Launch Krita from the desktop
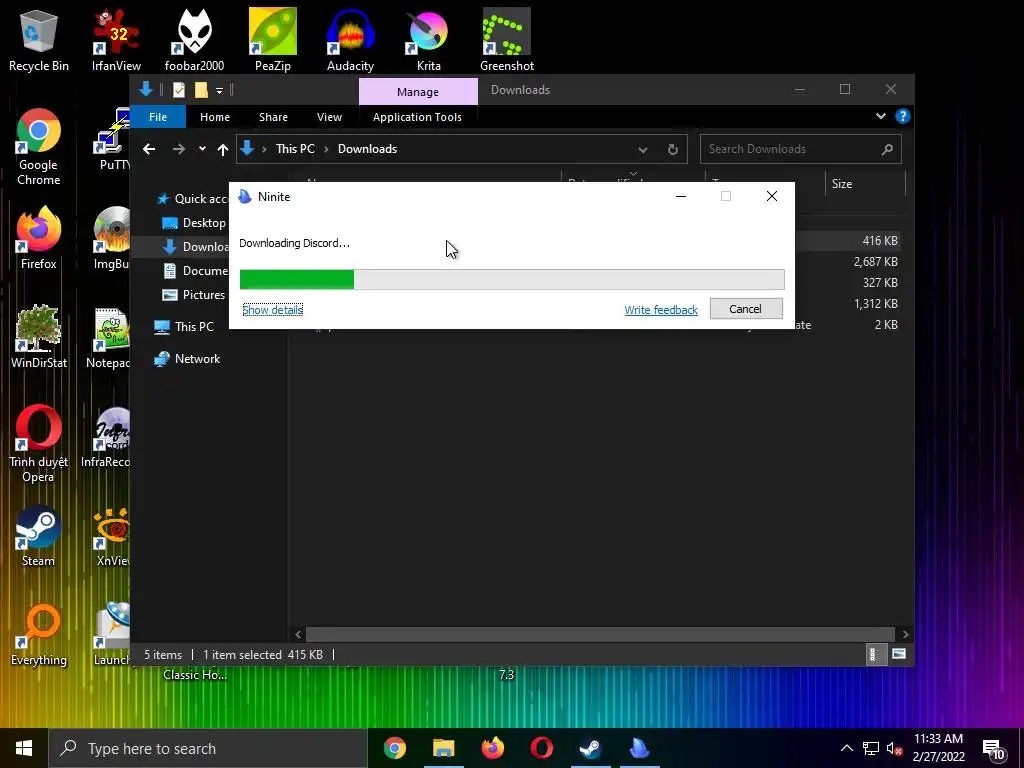1024x768 pixels. tap(428, 39)
